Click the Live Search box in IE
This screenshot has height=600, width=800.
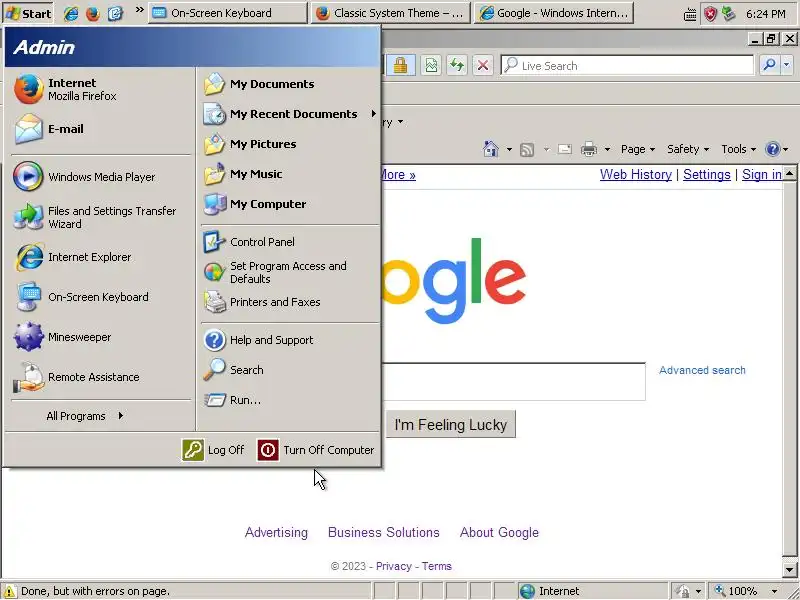pyautogui.click(x=627, y=65)
